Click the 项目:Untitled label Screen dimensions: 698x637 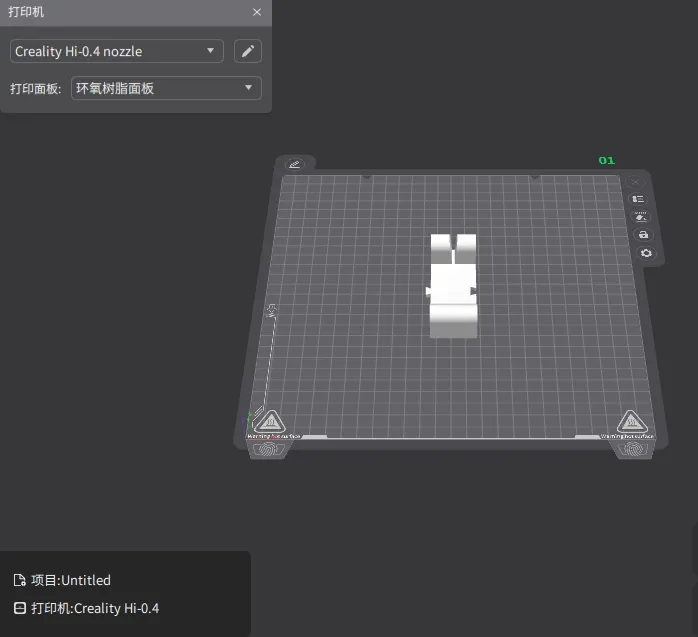click(71, 581)
